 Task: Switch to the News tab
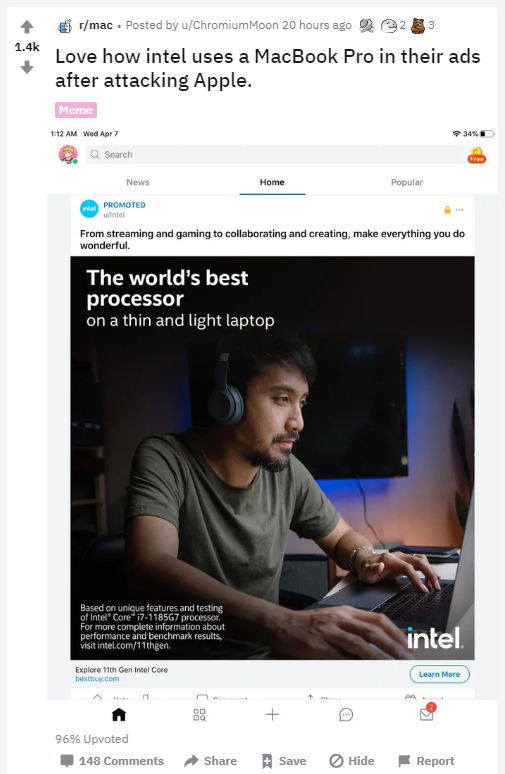tap(138, 182)
